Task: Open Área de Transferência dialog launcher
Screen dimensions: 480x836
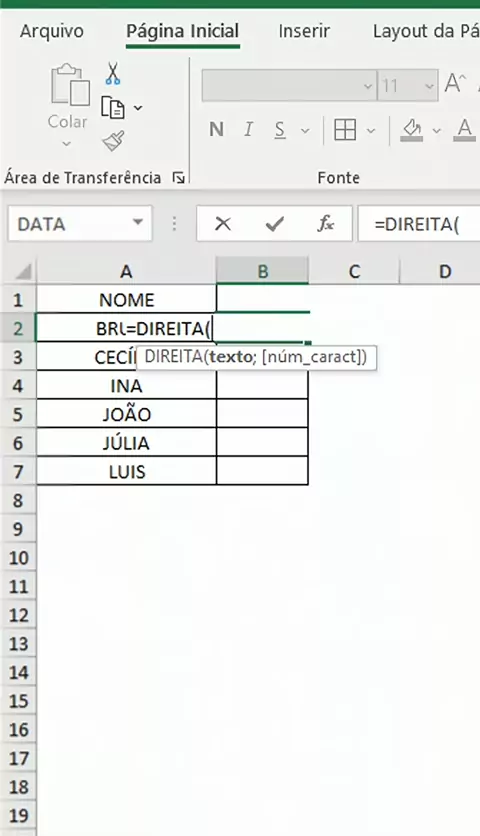Action: [179, 178]
